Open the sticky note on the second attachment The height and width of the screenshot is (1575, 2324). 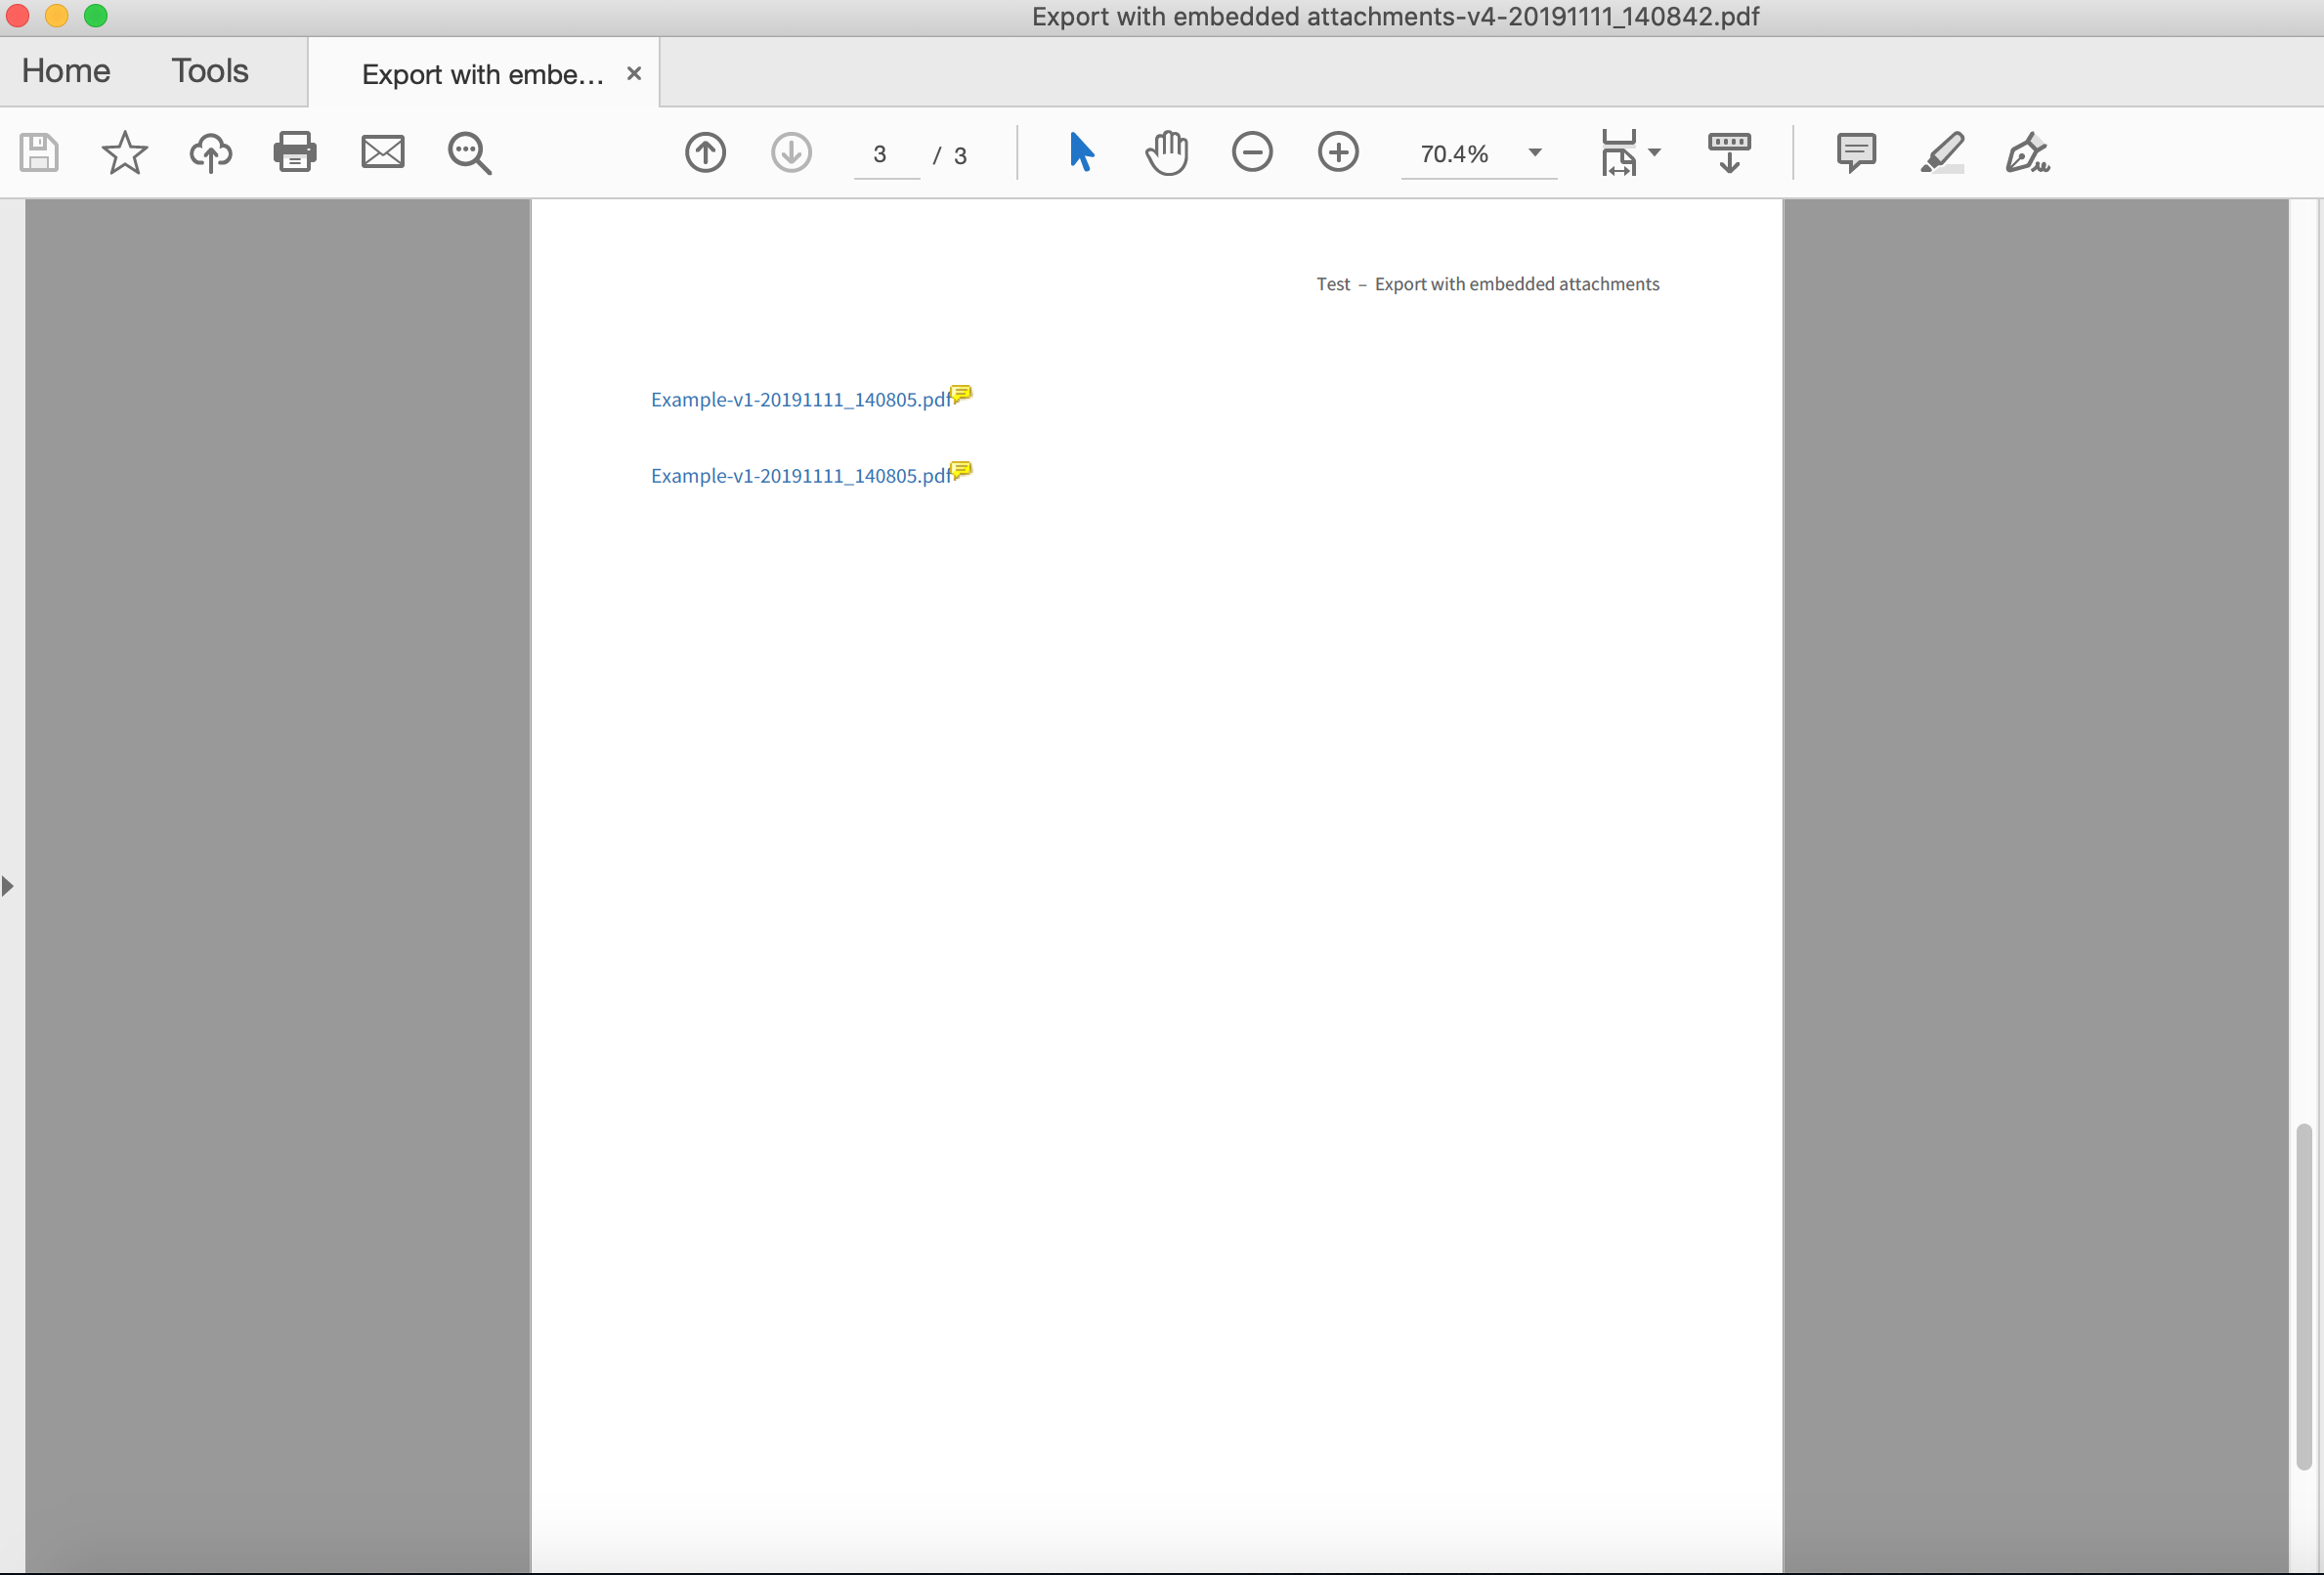[961, 470]
